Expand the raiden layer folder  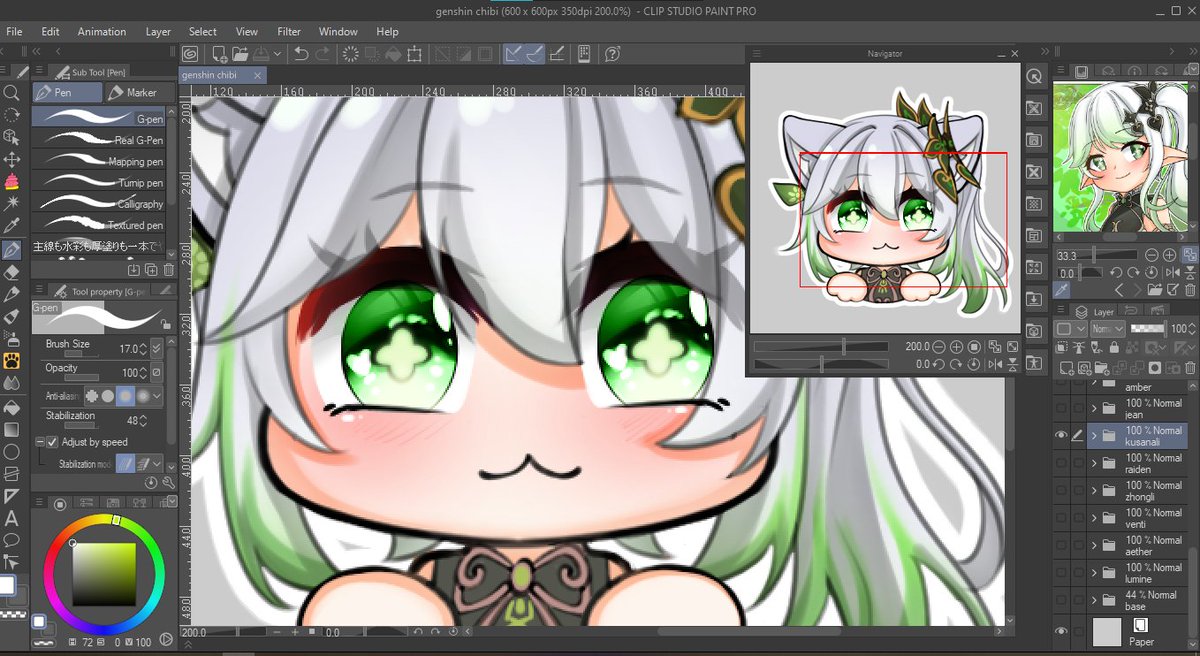point(1094,463)
